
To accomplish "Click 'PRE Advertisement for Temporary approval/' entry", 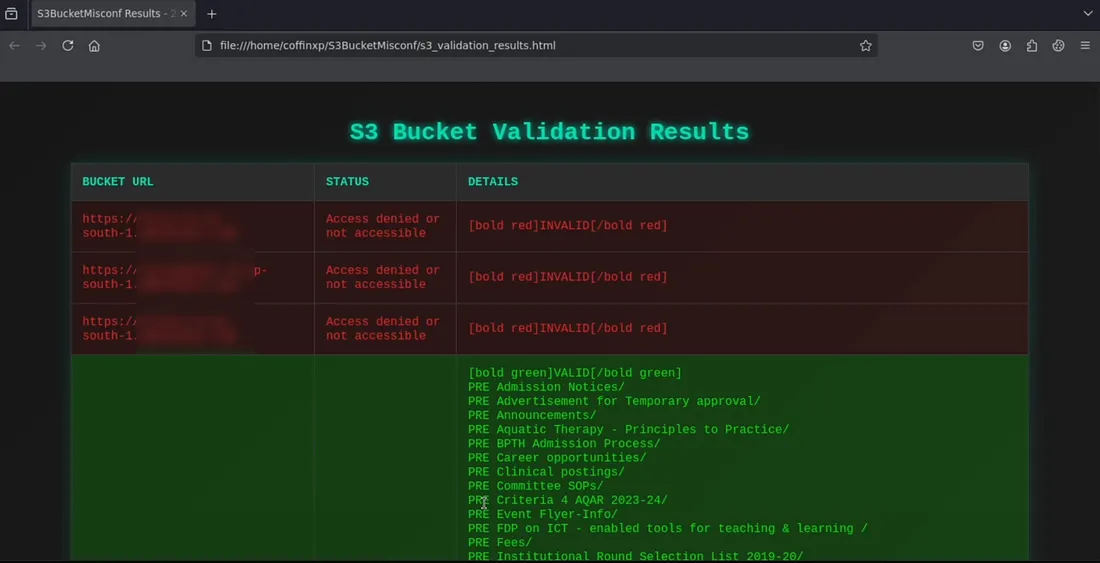I will click(615, 401).
